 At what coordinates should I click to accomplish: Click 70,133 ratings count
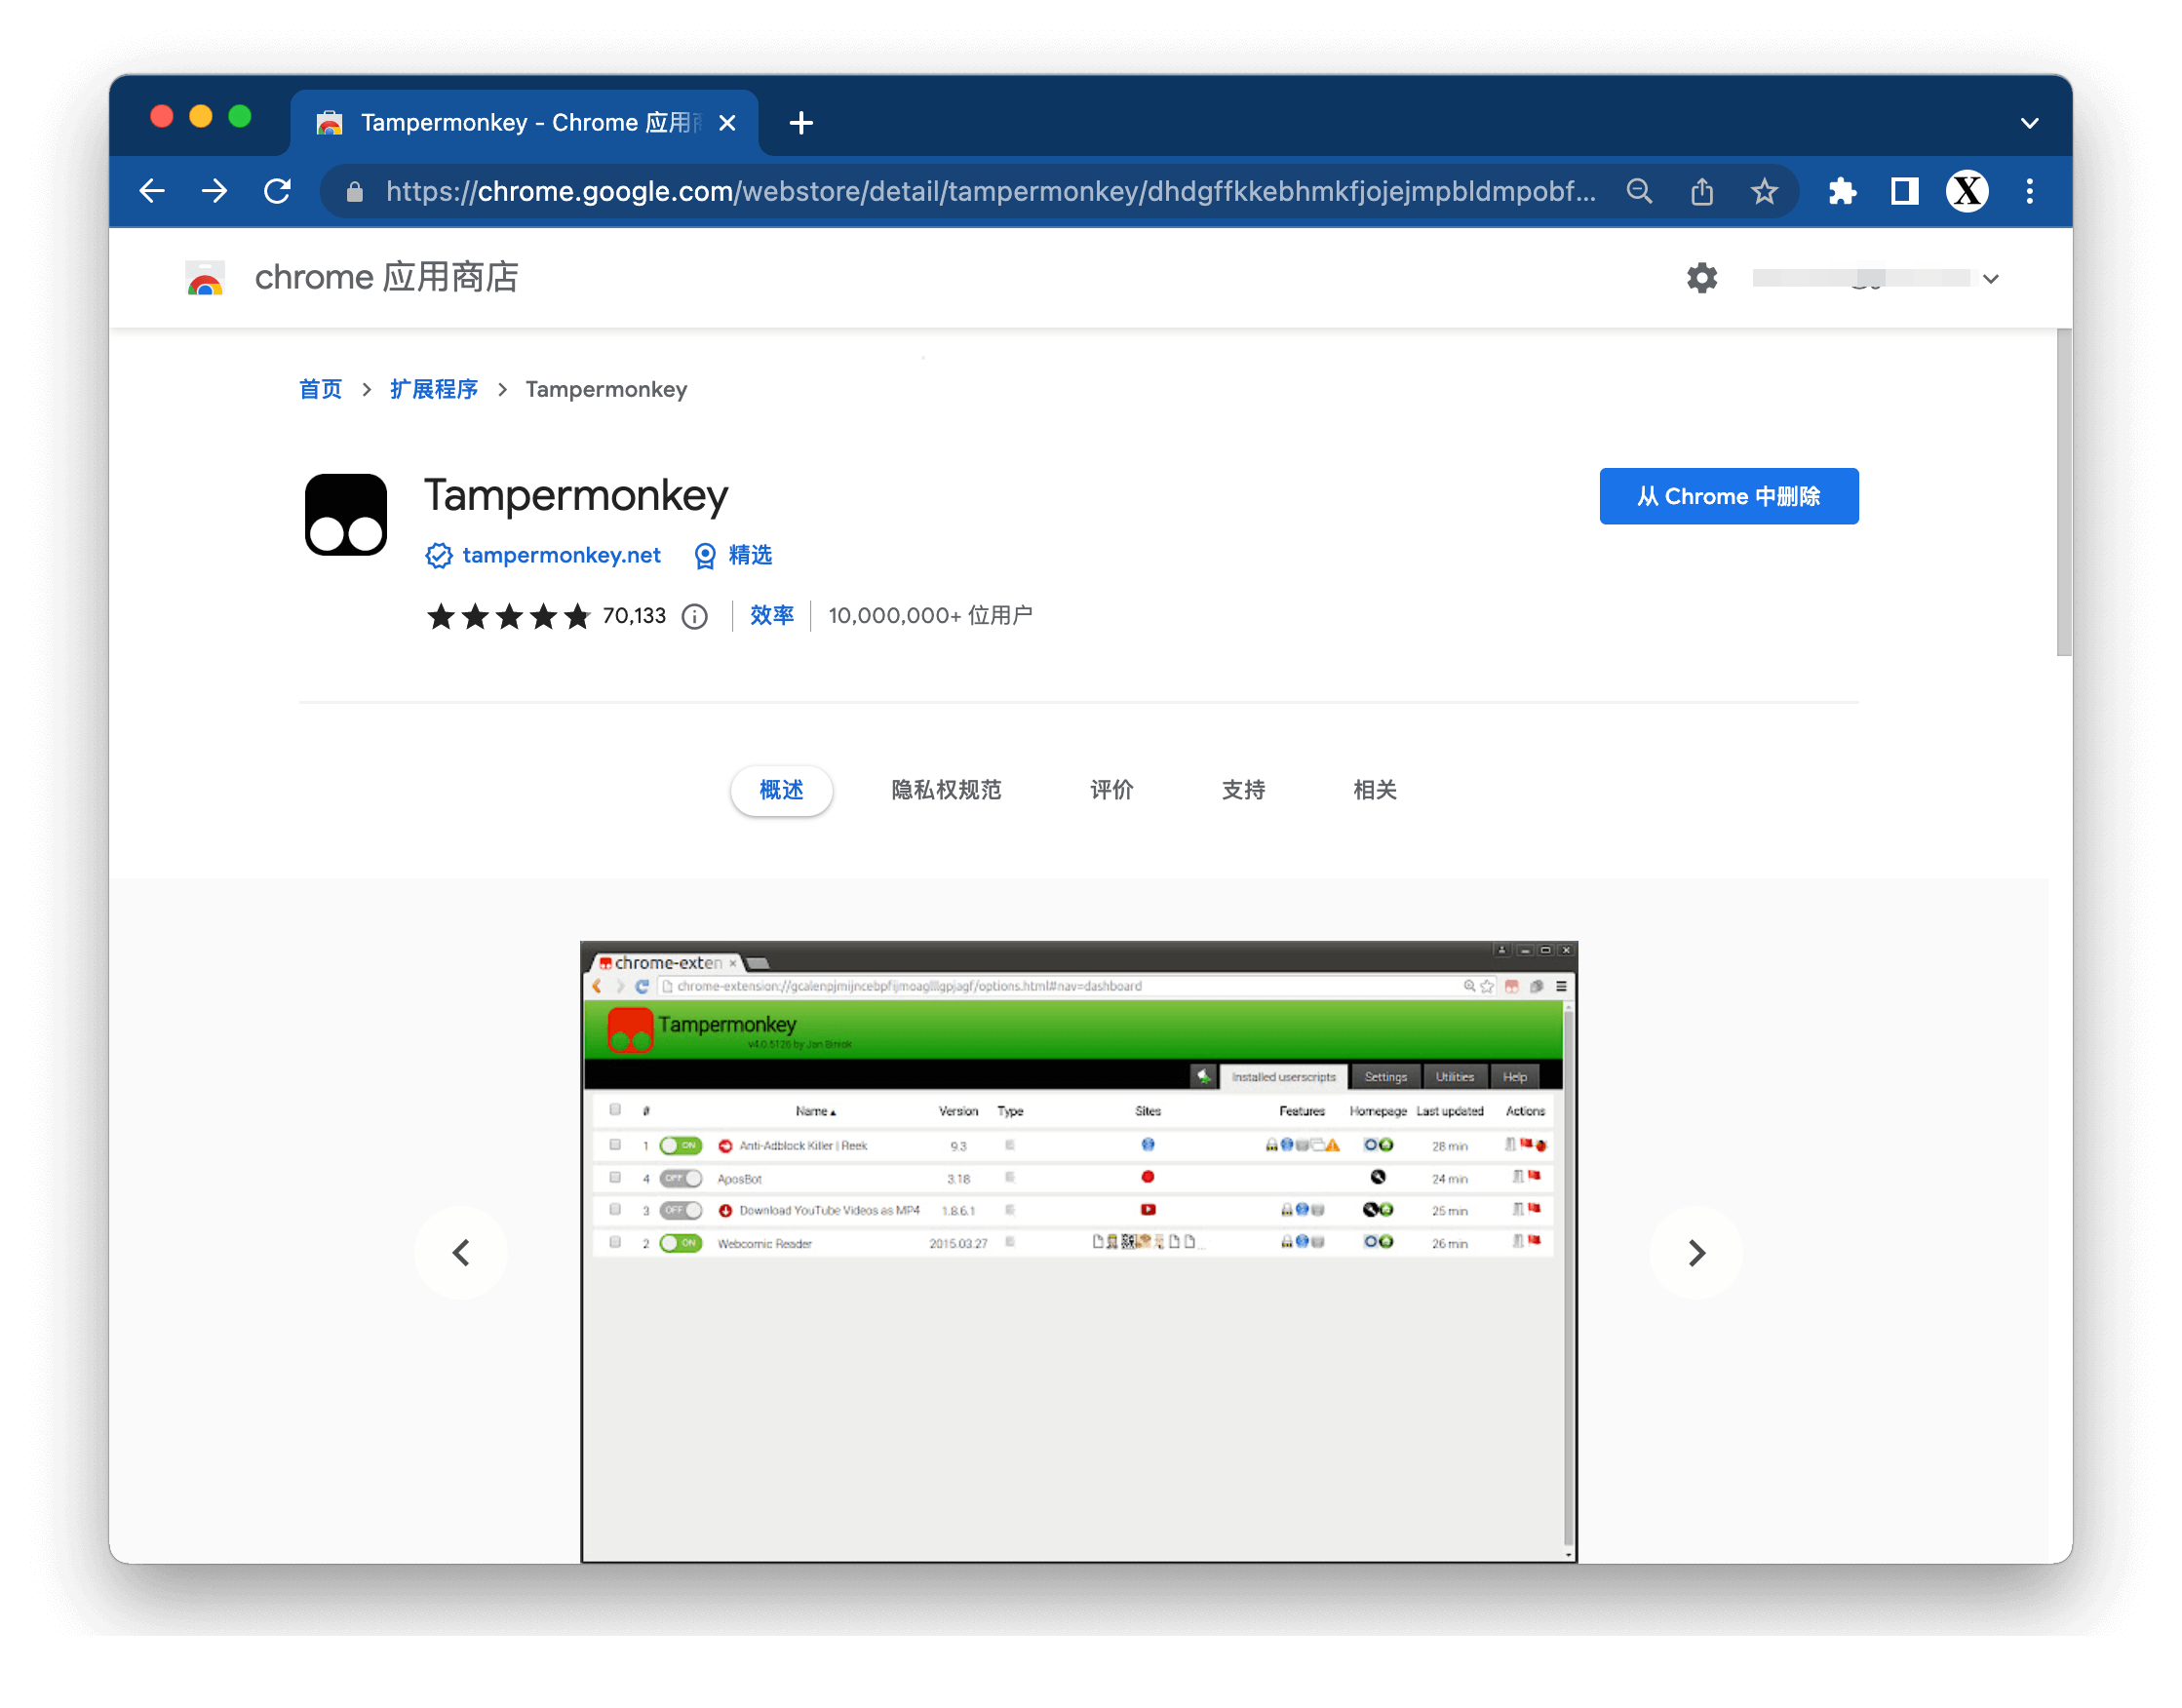[x=634, y=616]
